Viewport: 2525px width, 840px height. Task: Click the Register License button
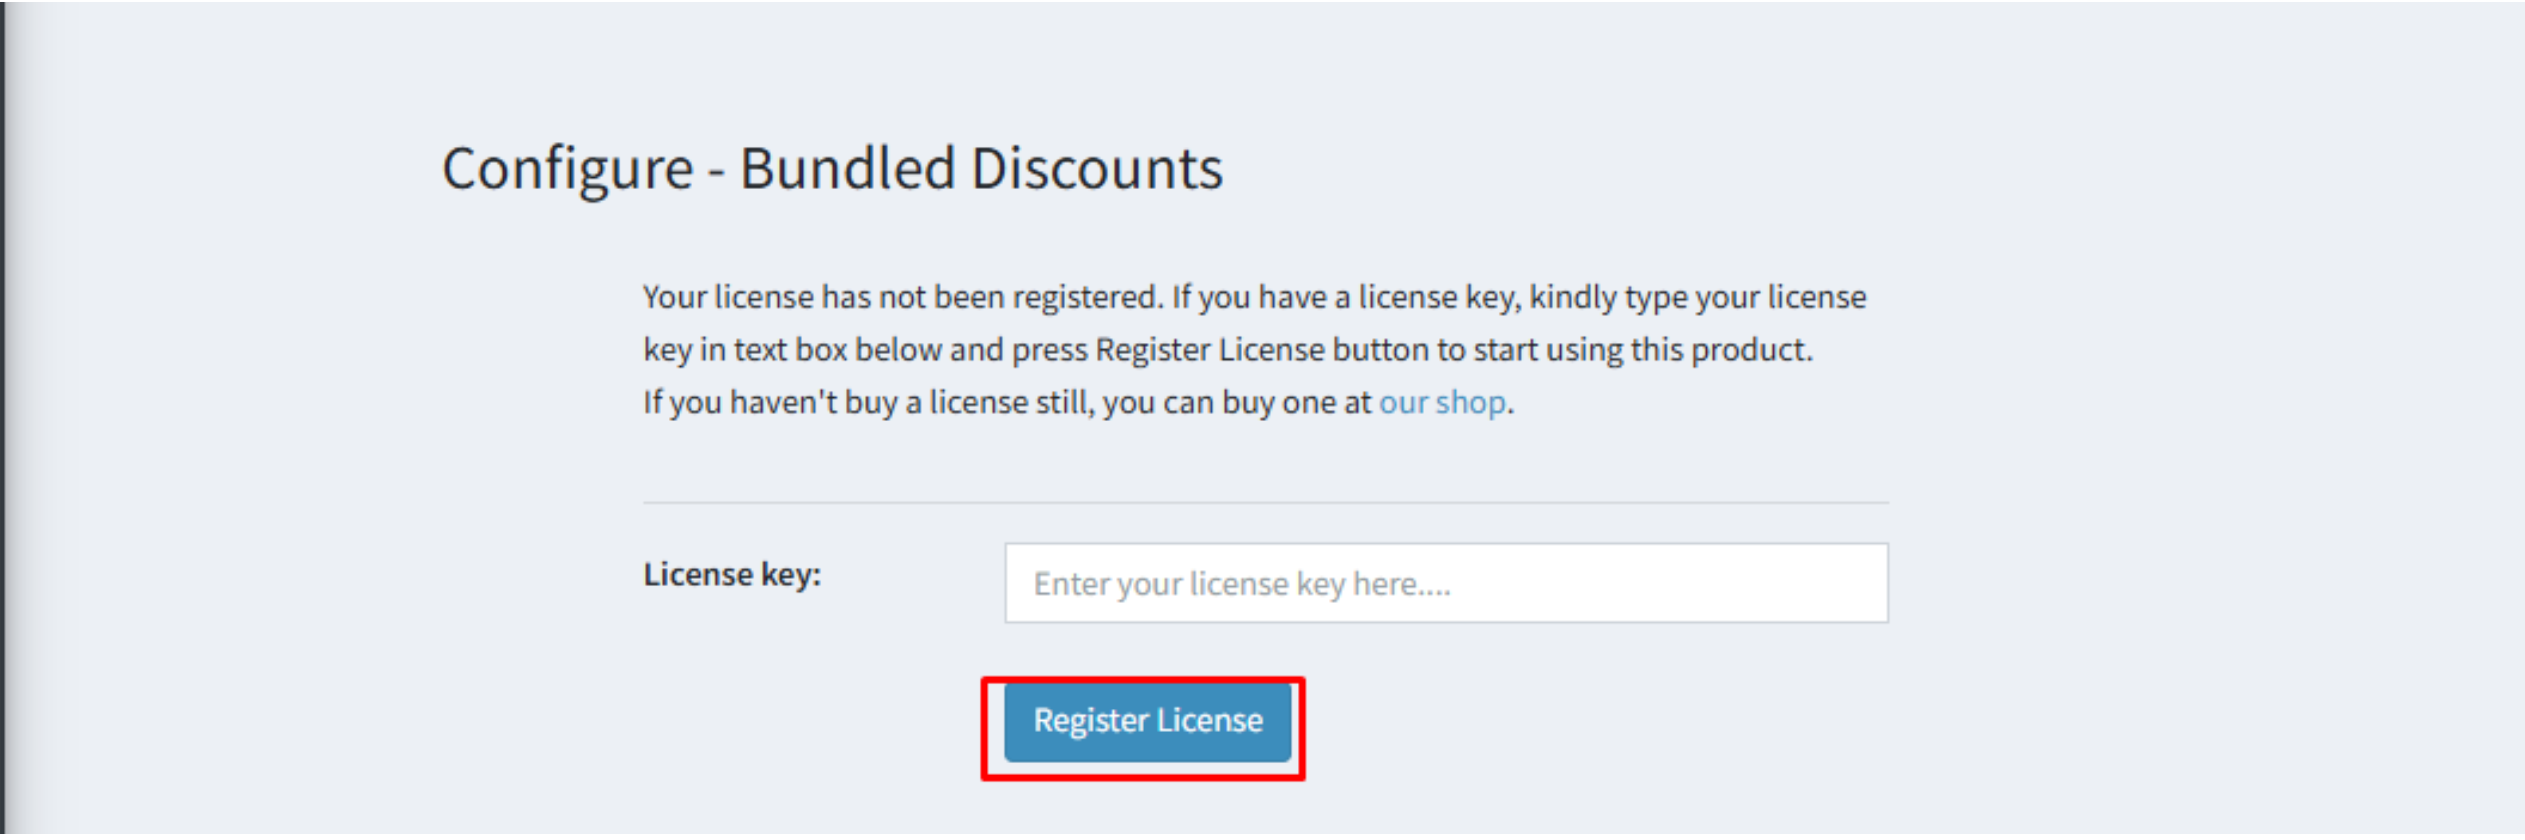point(1146,721)
